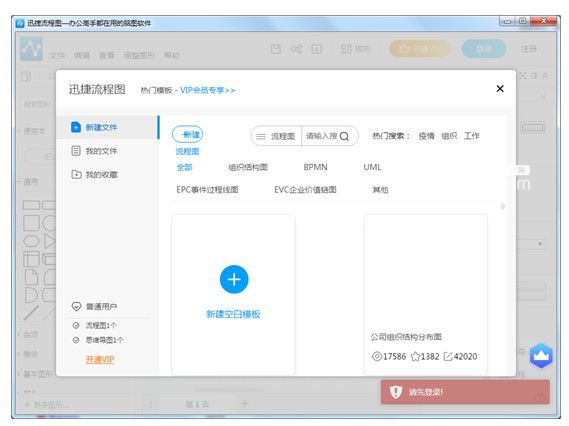Open the 文件 menu in main window
The width and height of the screenshot is (569, 426).
point(57,55)
